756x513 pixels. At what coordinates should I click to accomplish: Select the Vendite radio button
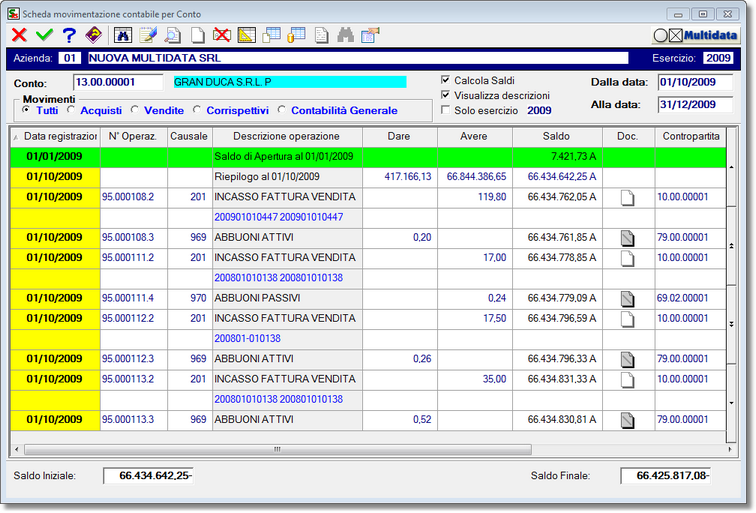click(135, 110)
